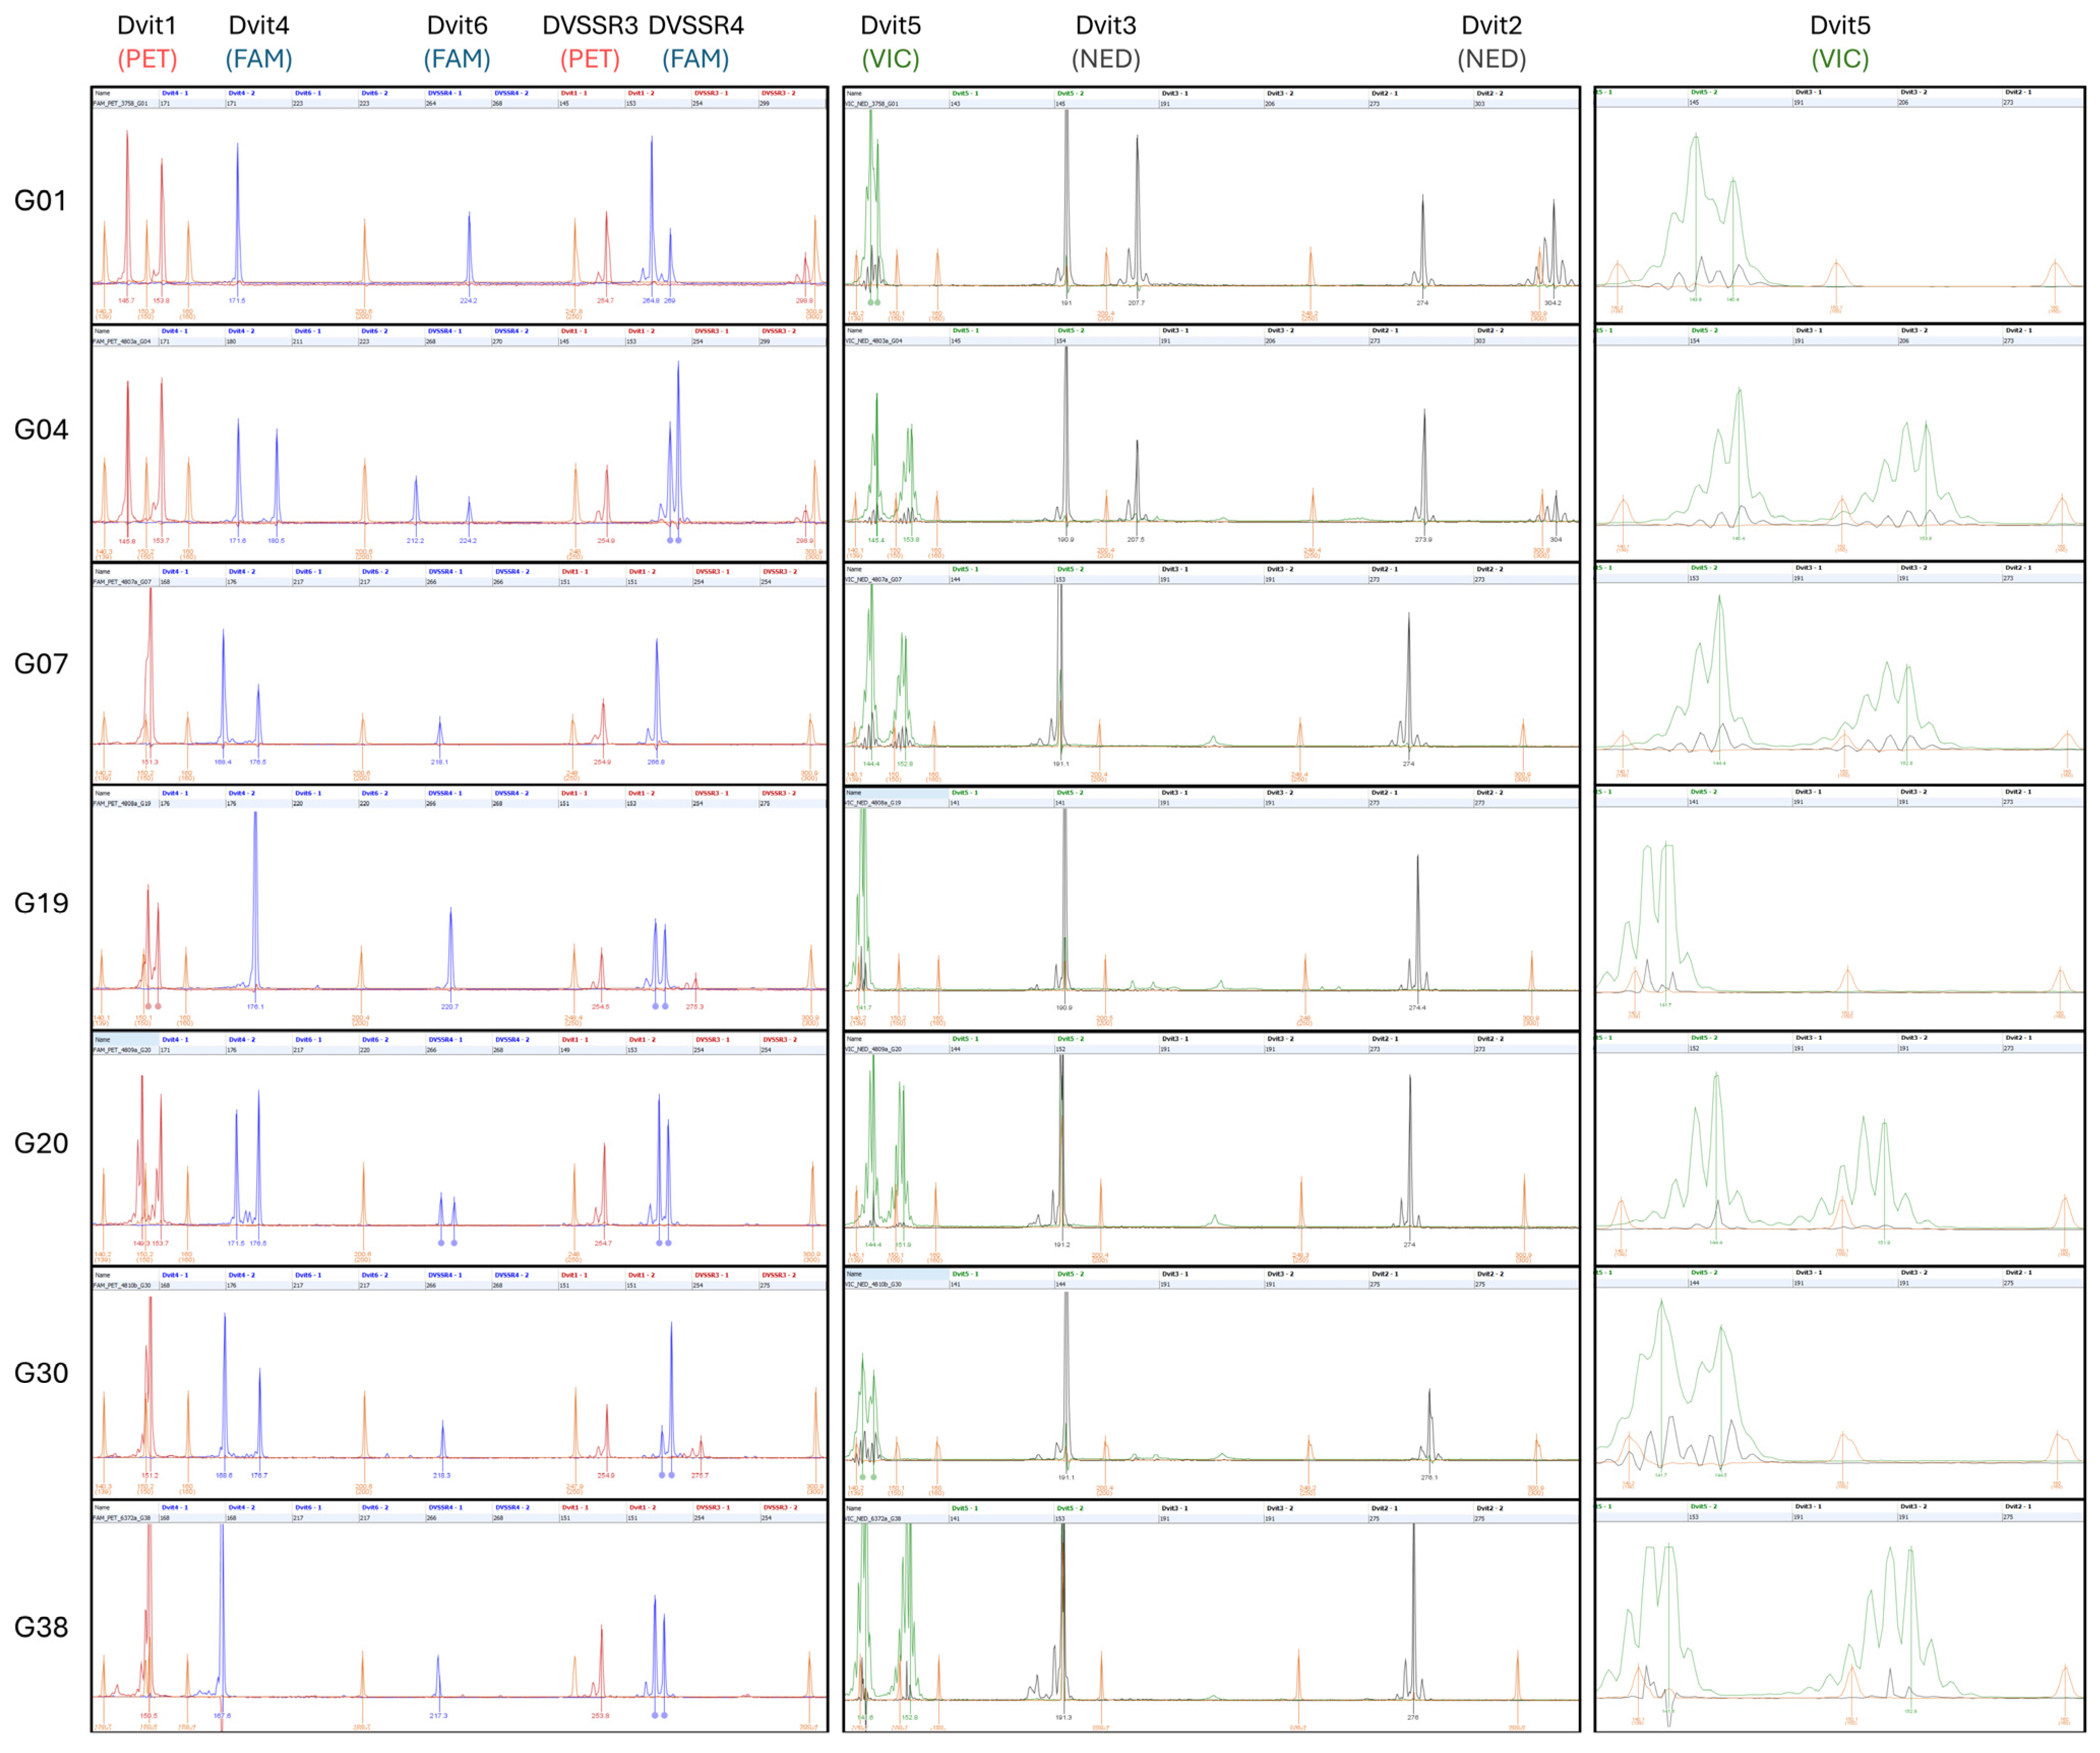Click 'Dvit4 - 1' table header in G01 panel
Image resolution: width=2100 pixels, height=1753 pixels.
175,93
